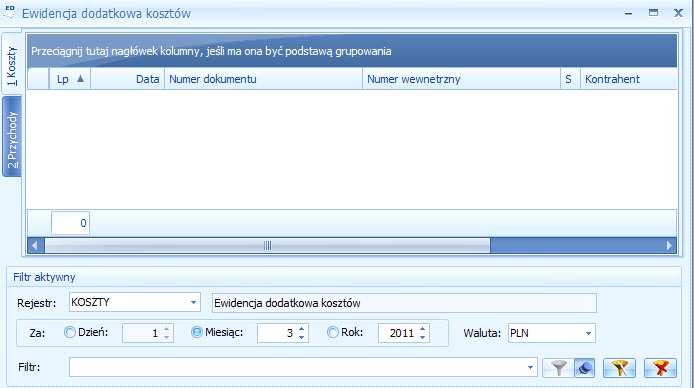Minimize the Ewidencja dodatkowa kosztów window
The image size is (694, 388).
(628, 13)
